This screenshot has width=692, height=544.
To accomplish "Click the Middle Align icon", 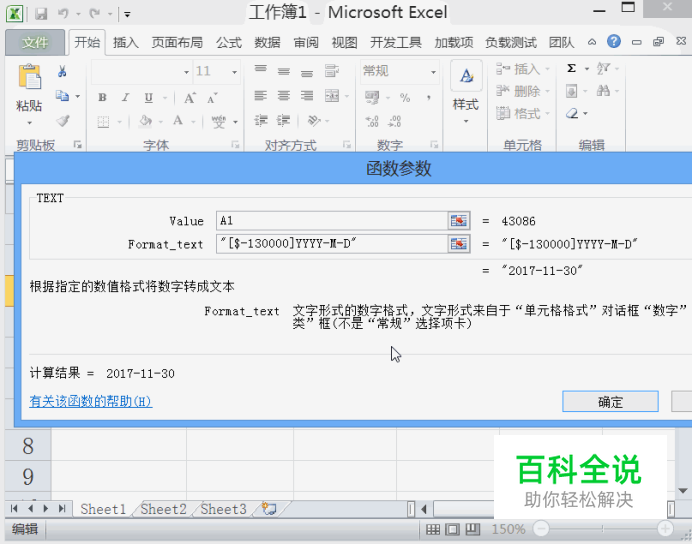I will 284,71.
